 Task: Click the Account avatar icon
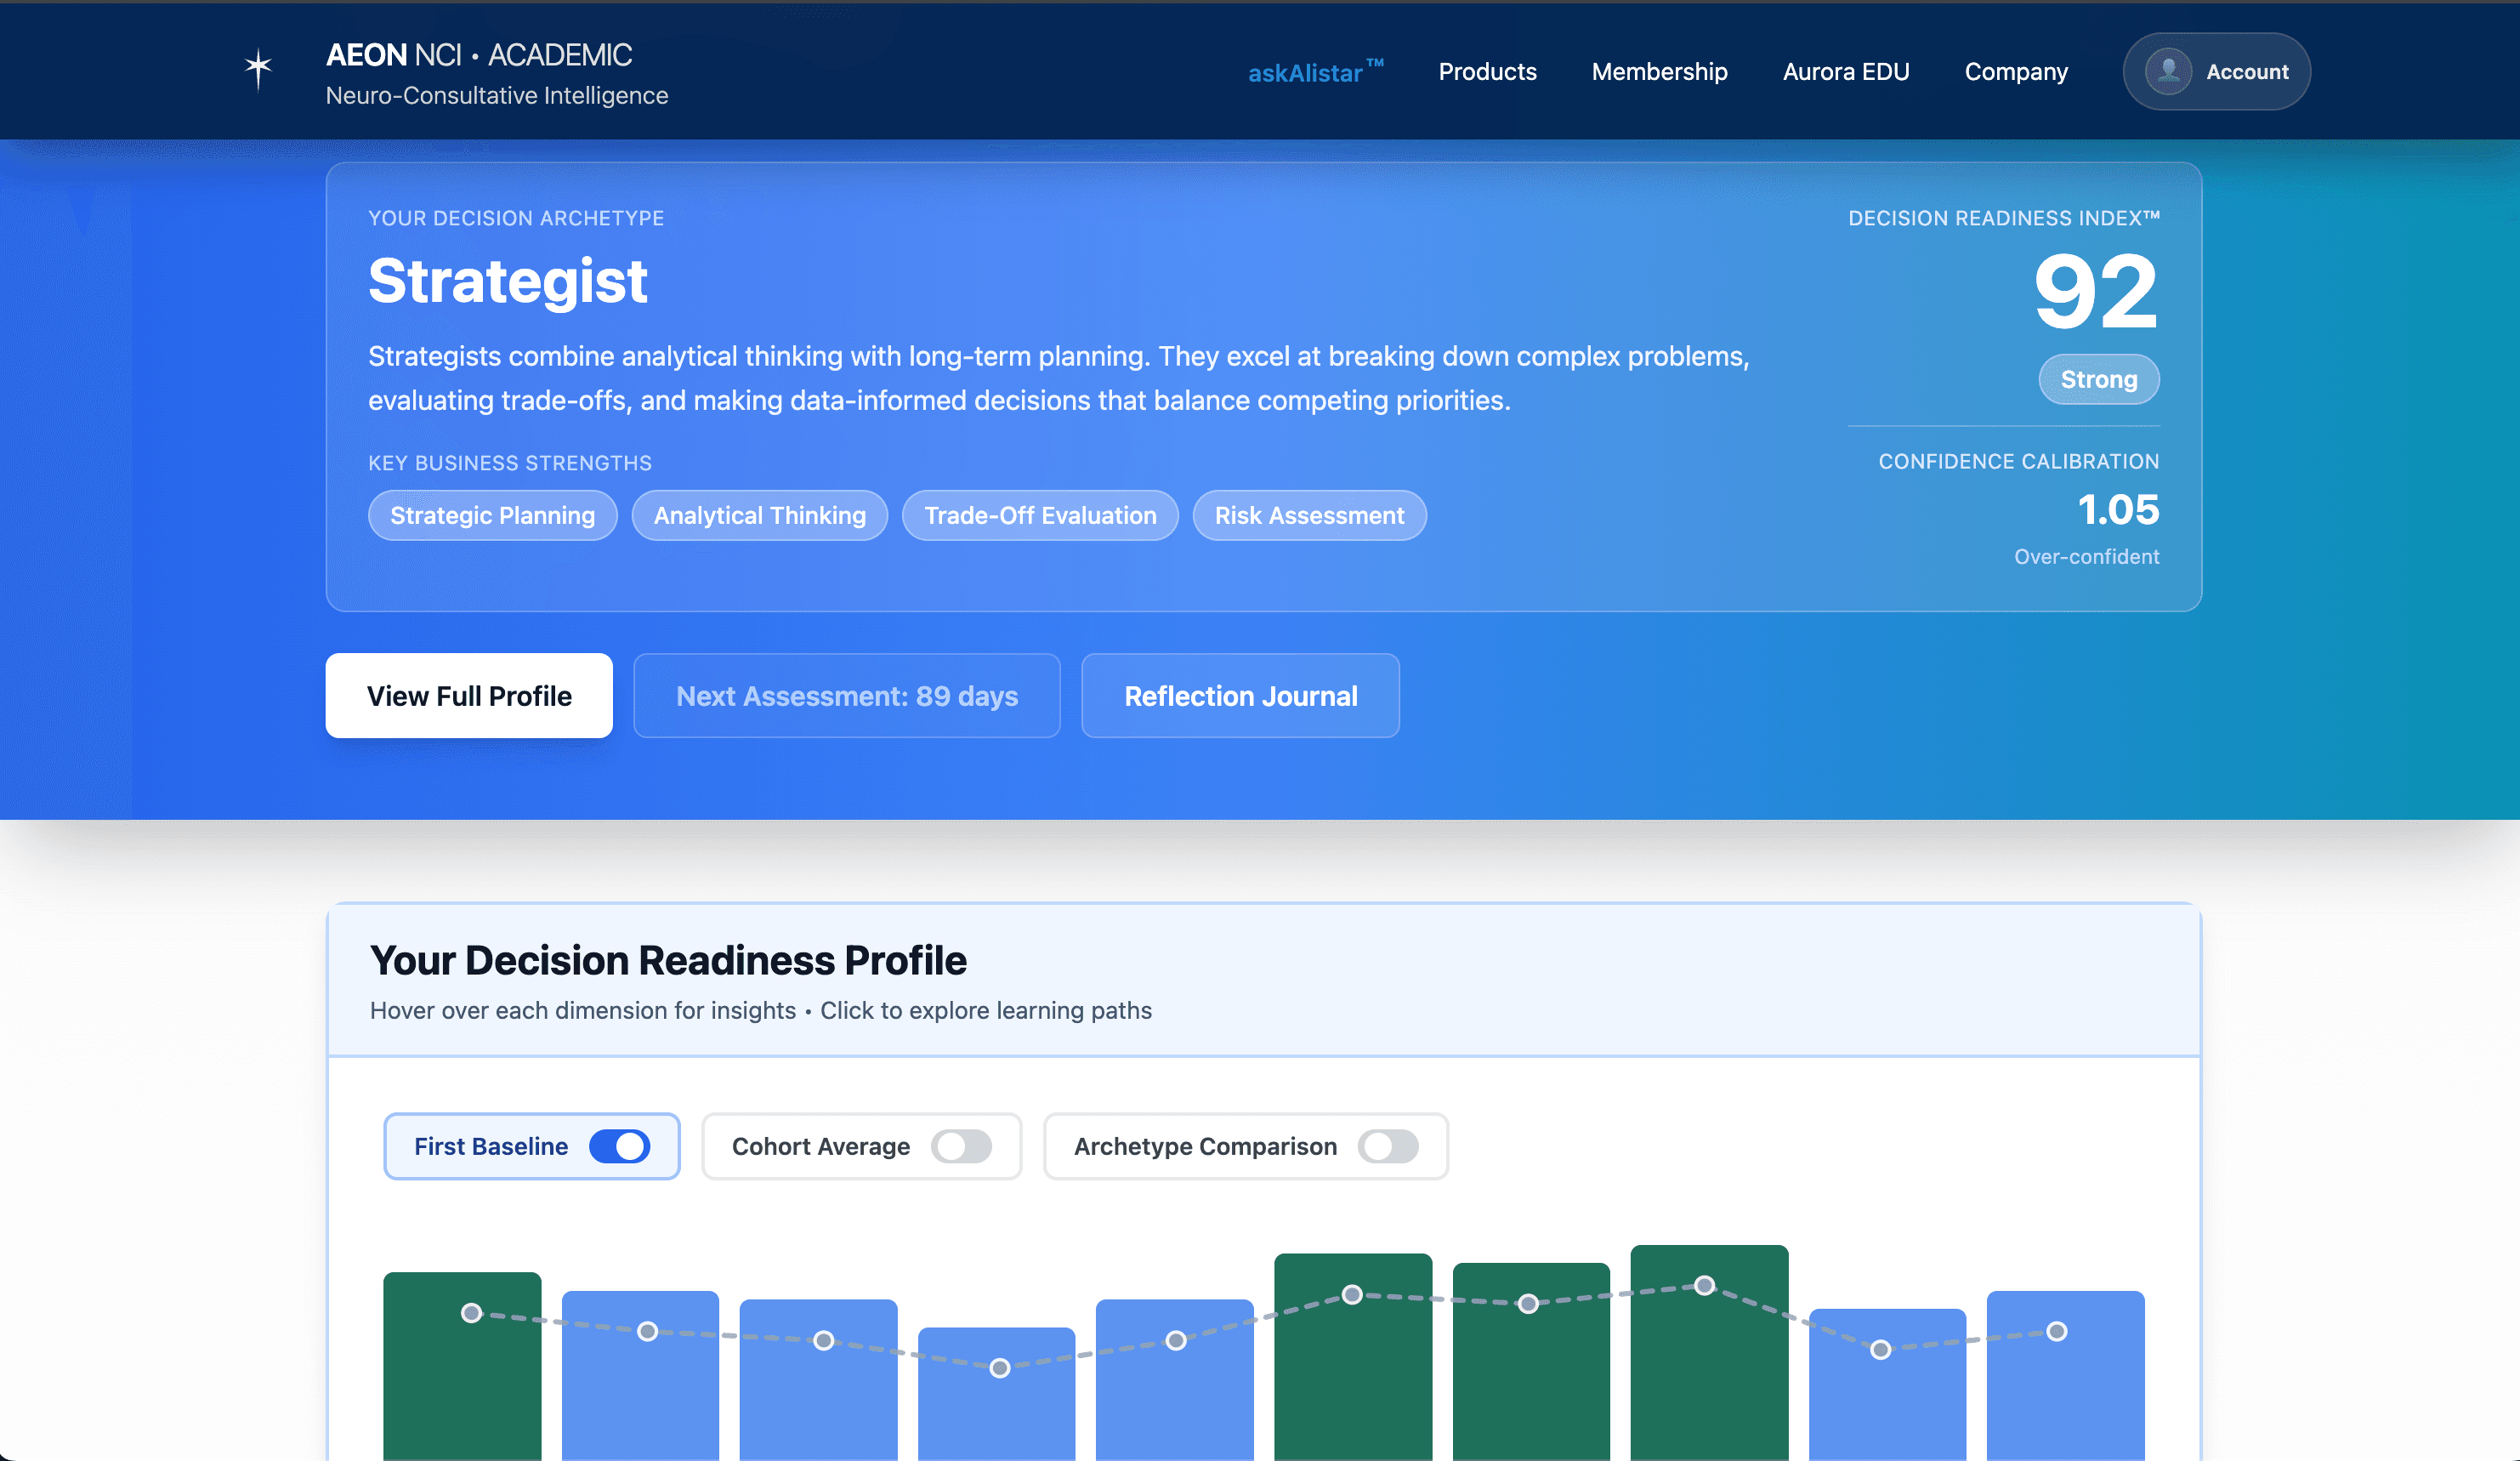click(x=2168, y=72)
